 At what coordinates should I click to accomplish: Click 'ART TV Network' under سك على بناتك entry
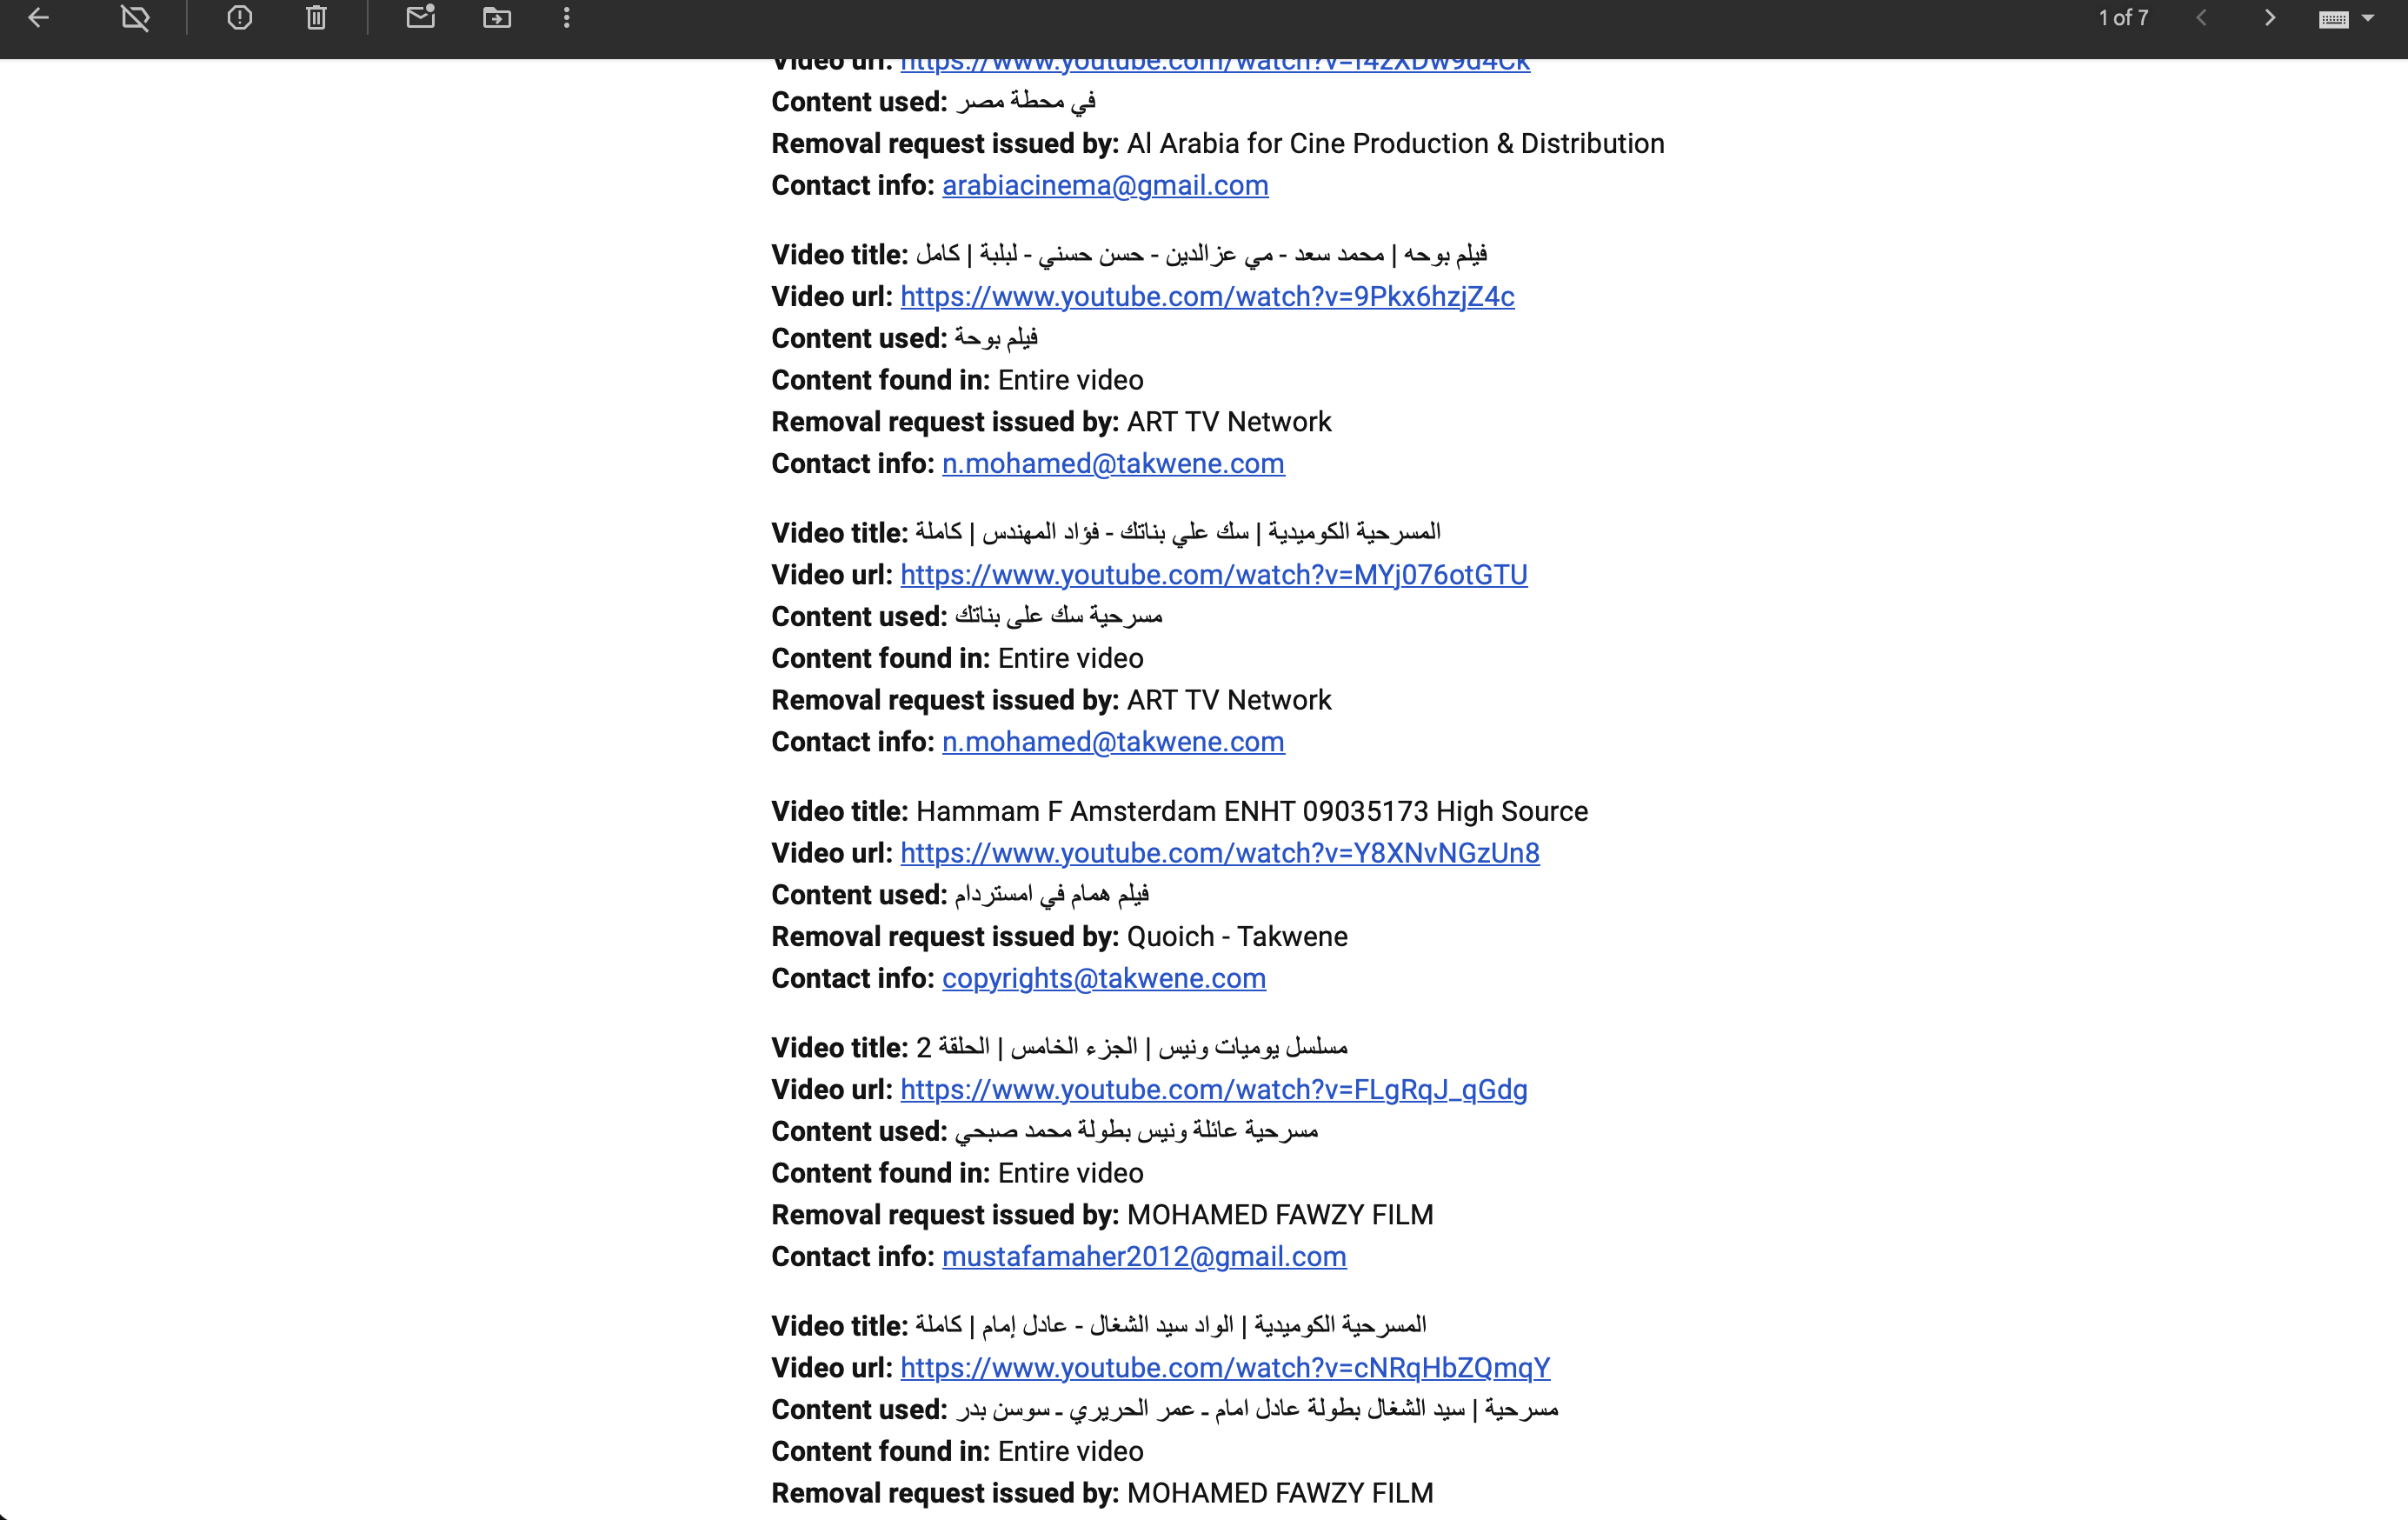point(1229,700)
